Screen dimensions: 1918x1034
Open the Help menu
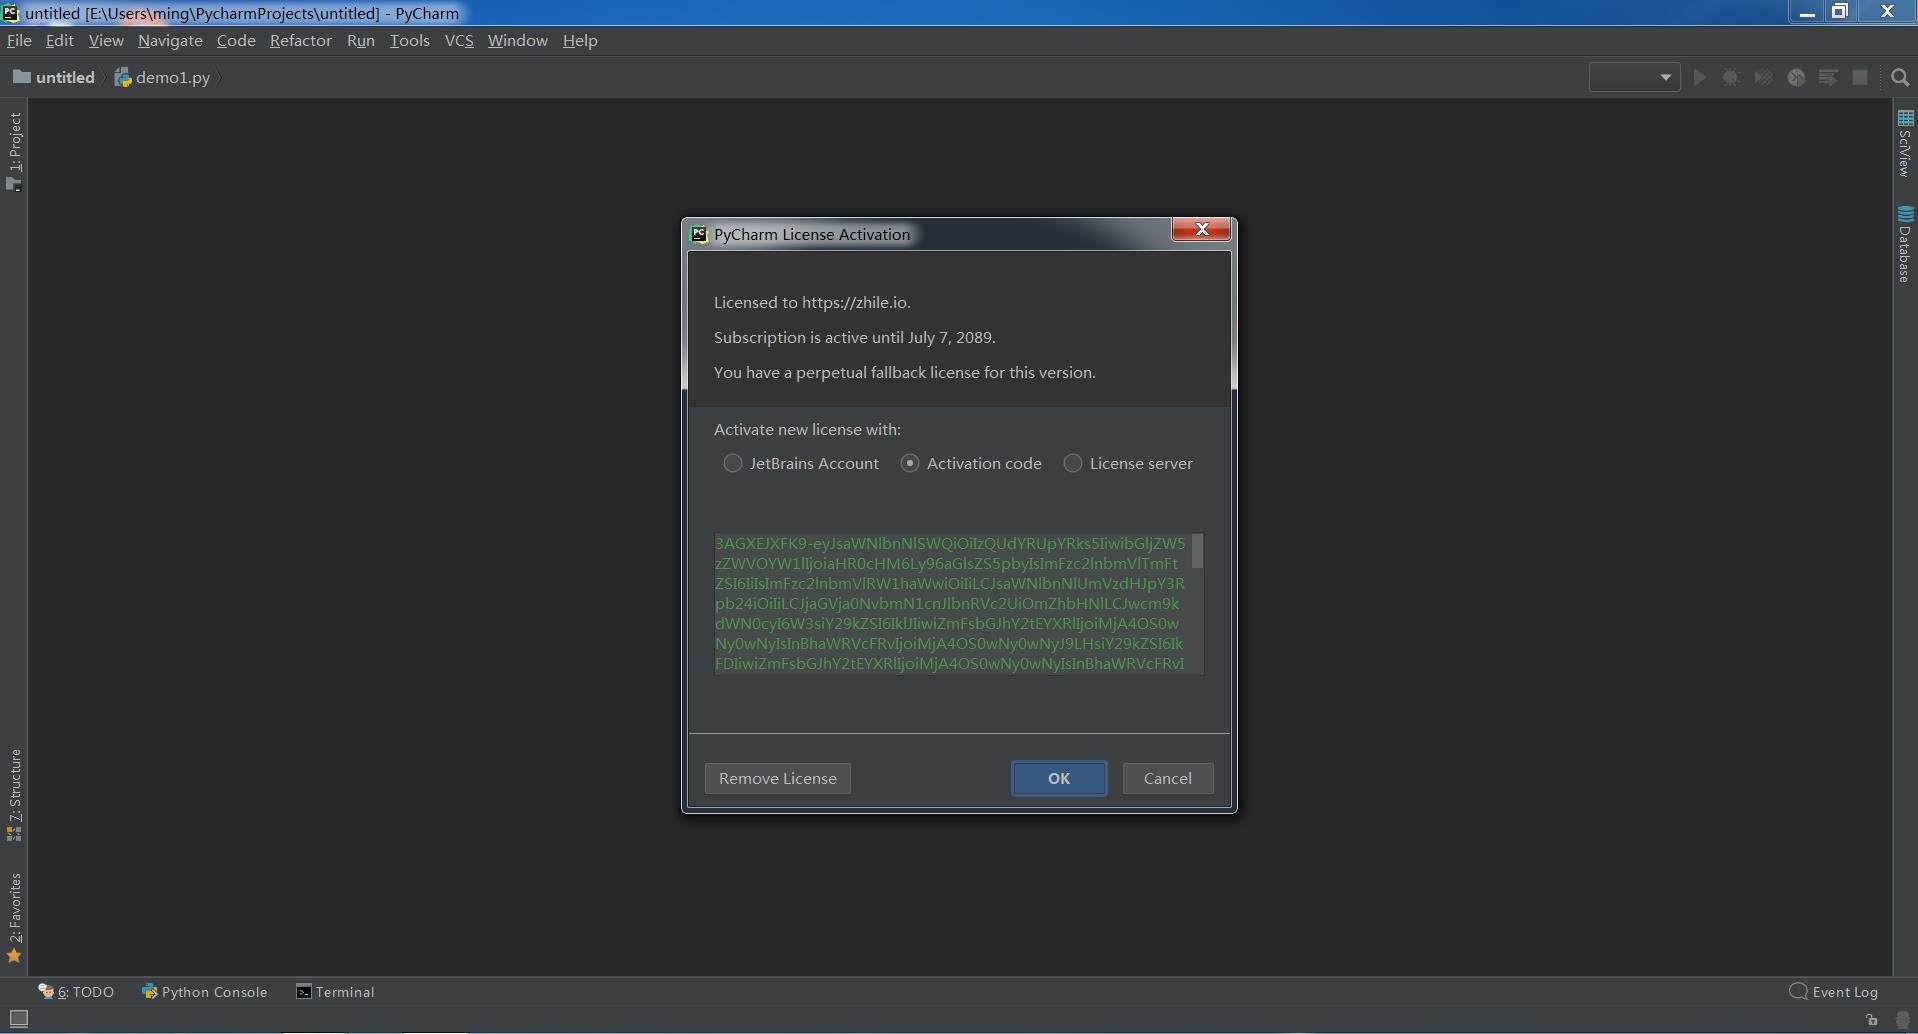[x=580, y=40]
